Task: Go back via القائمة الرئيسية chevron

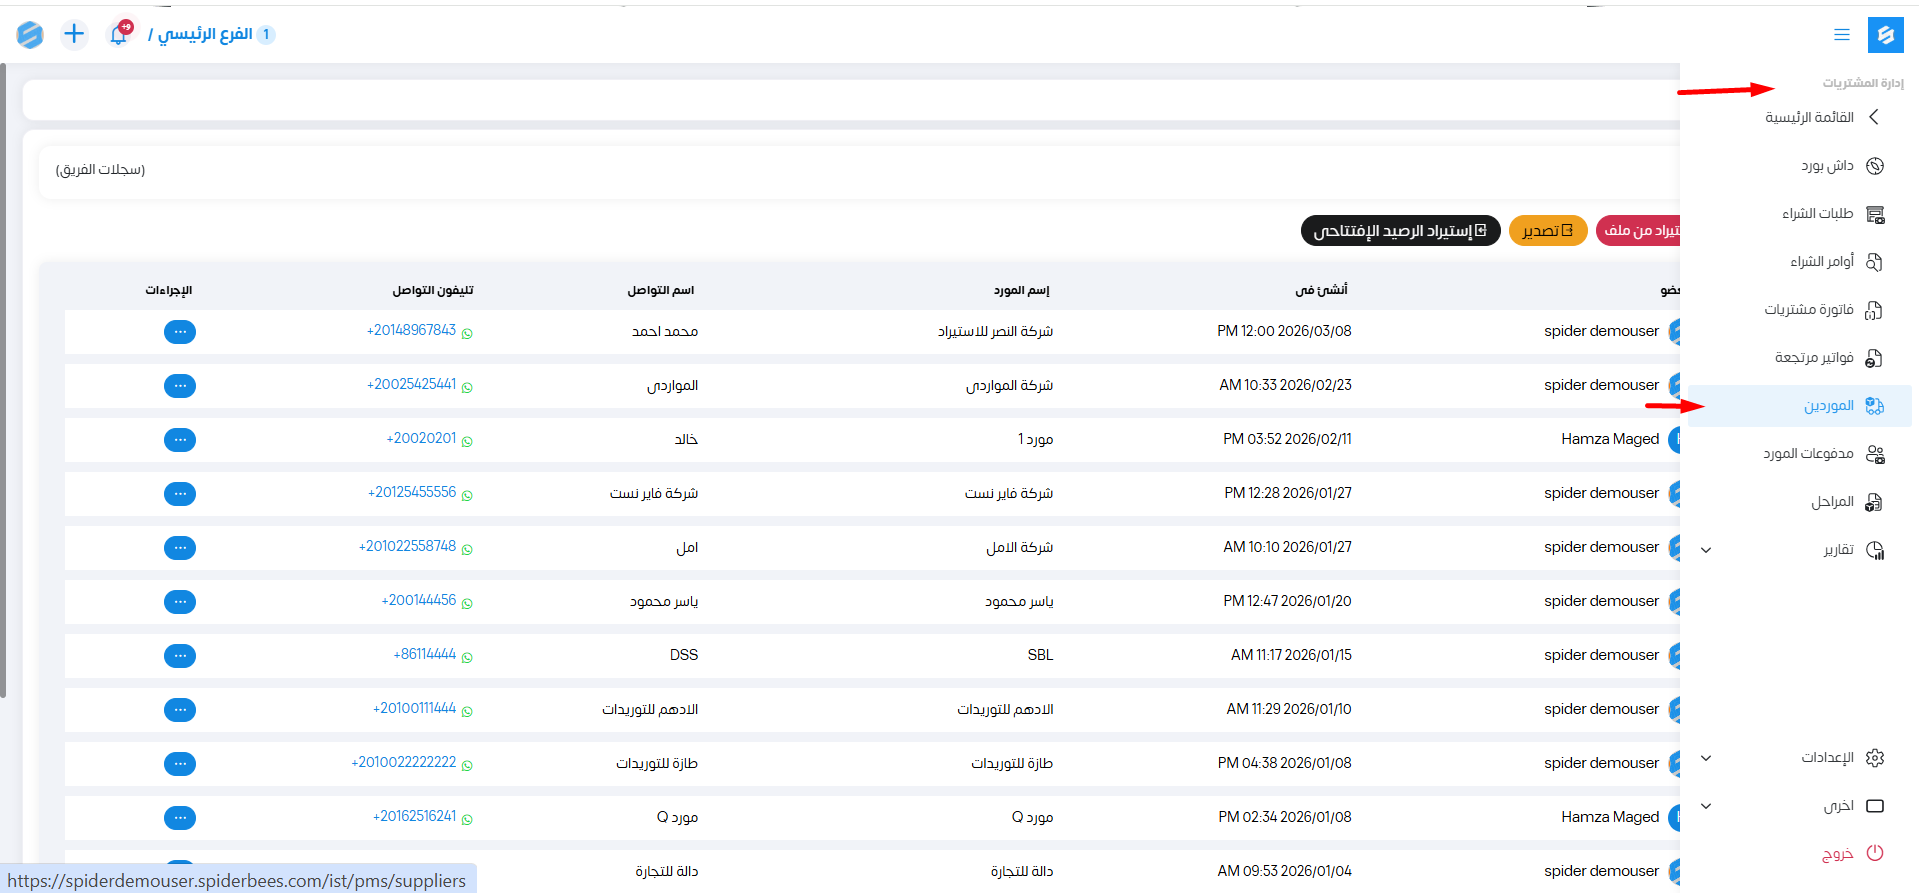Action: point(1874,118)
